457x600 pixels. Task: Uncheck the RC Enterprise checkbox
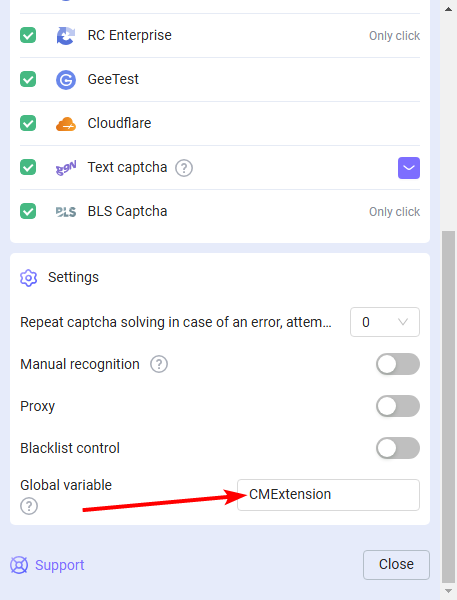[x=28, y=35]
